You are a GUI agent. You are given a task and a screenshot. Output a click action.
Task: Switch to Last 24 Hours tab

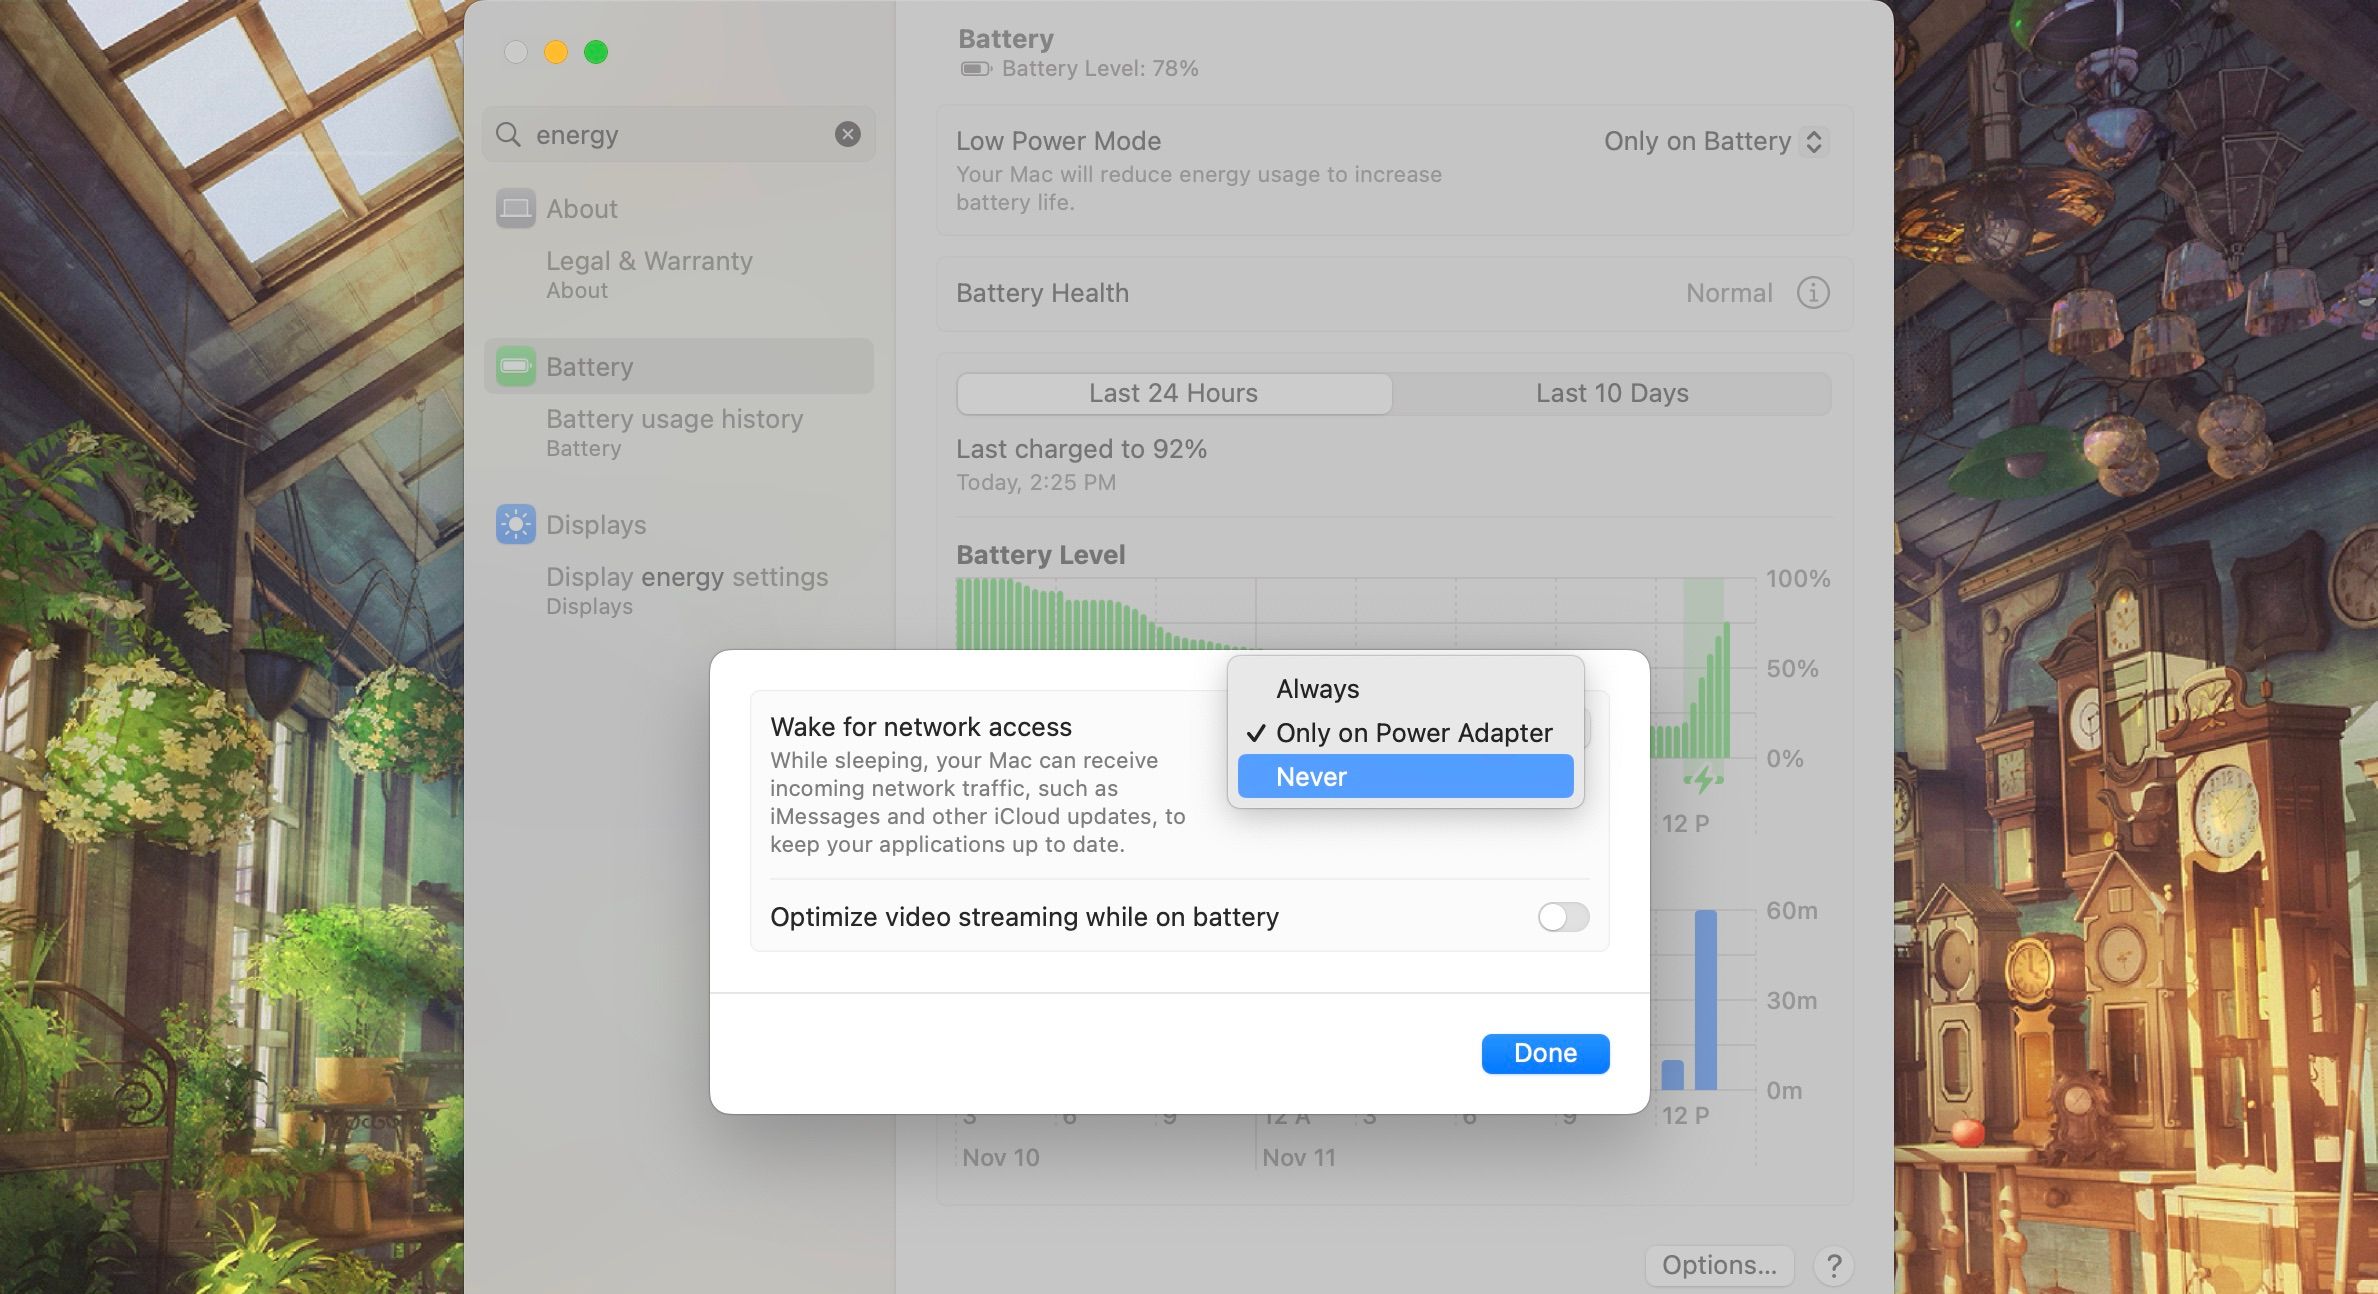click(x=1174, y=390)
